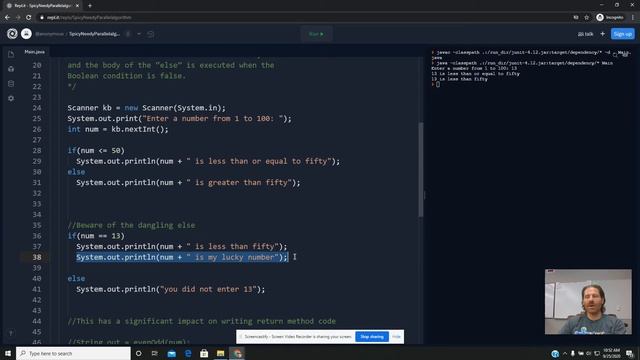
Task: Click the console search icon
Action: (615, 54)
